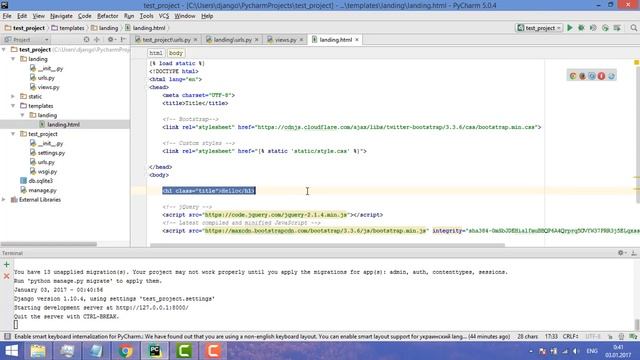This screenshot has height=360, width=640.
Task: Collapse the landing app folder
Action: (x=13, y=59)
